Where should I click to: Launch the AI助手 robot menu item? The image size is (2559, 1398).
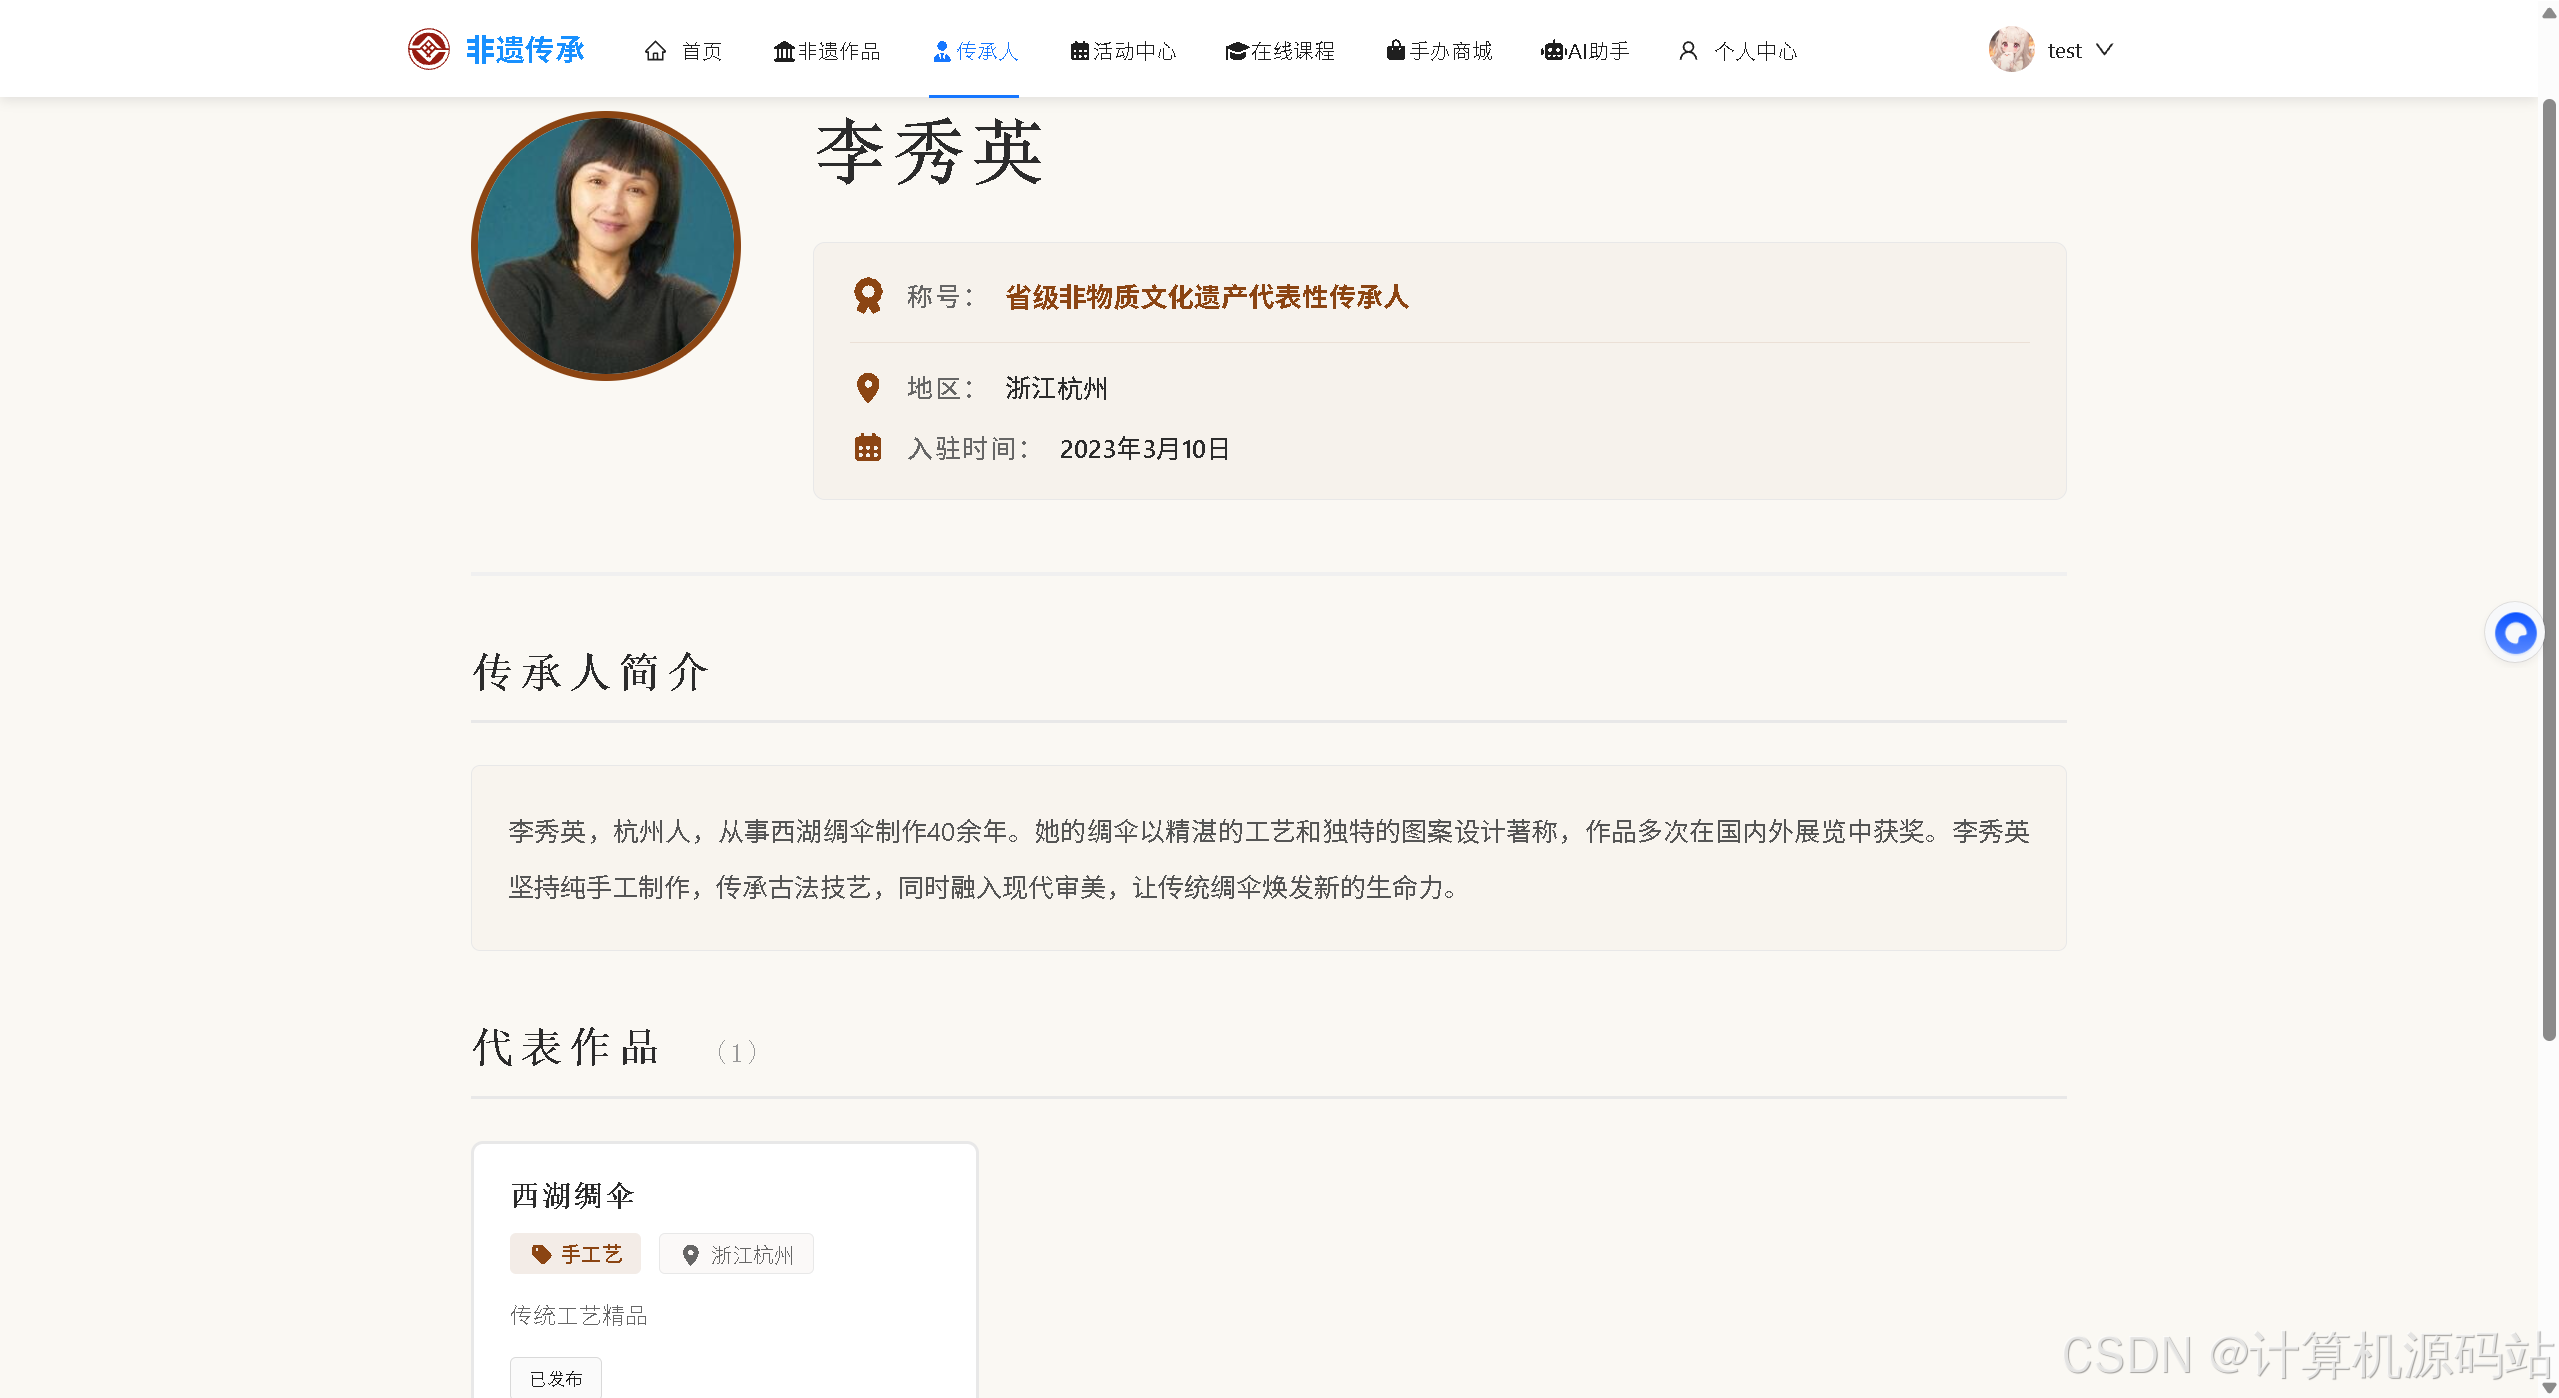click(x=1584, y=51)
